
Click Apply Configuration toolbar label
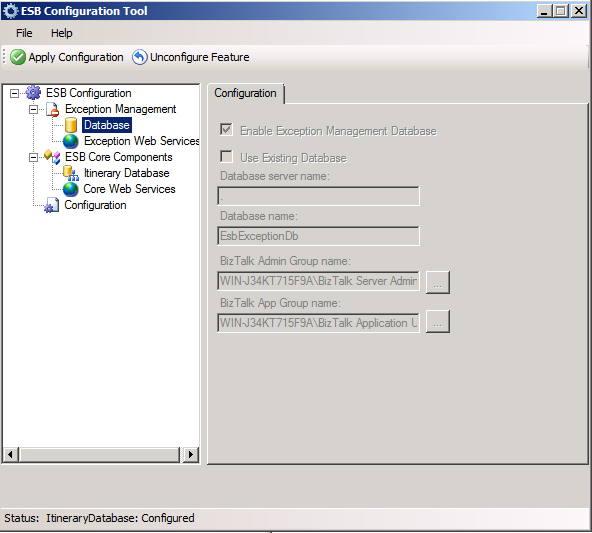click(76, 57)
